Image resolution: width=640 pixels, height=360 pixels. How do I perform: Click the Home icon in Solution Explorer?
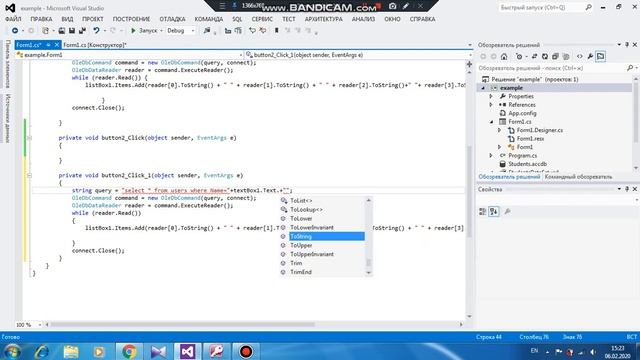pos(504,56)
